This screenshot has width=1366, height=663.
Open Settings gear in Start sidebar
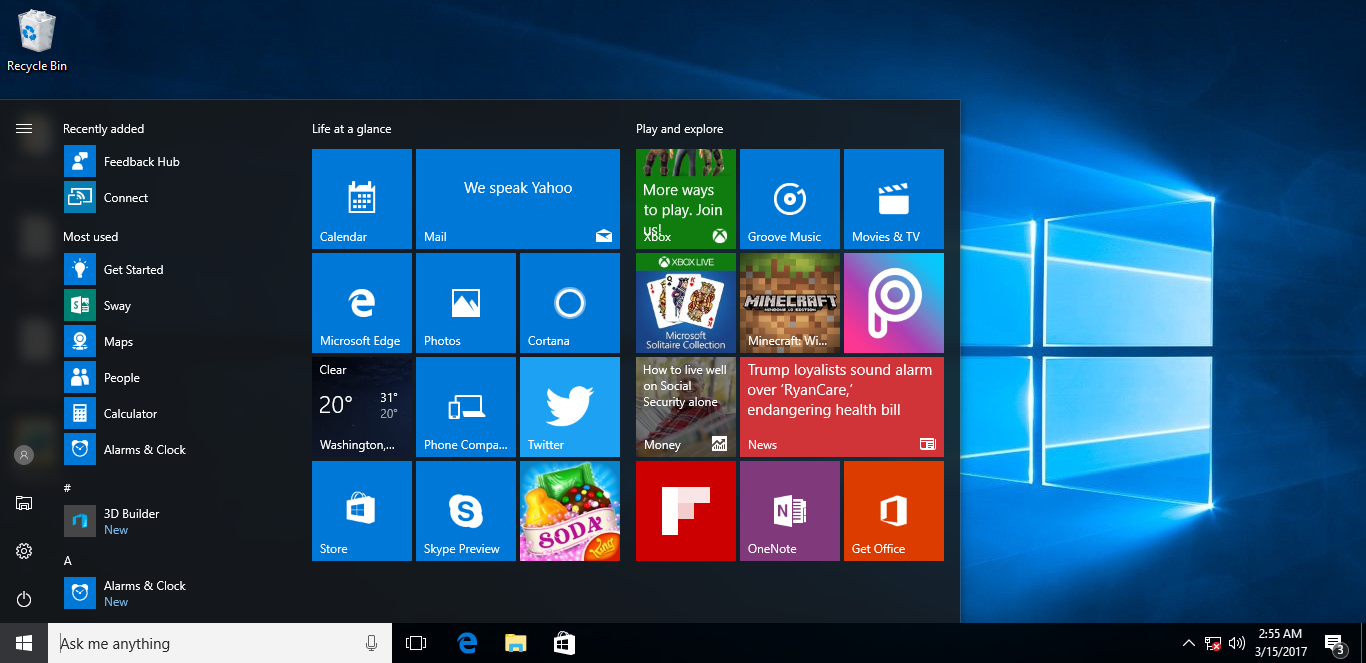click(24, 551)
